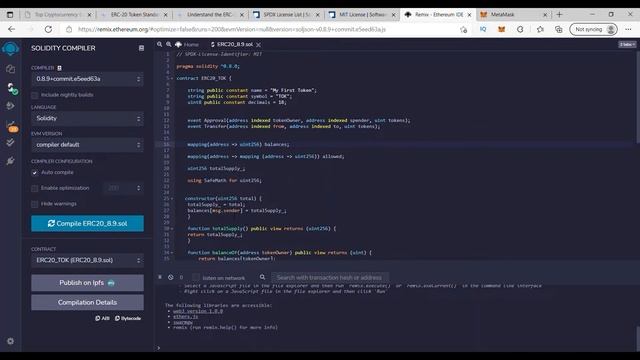Click the zoom out icon in editor

pyautogui.click(x=160, y=44)
